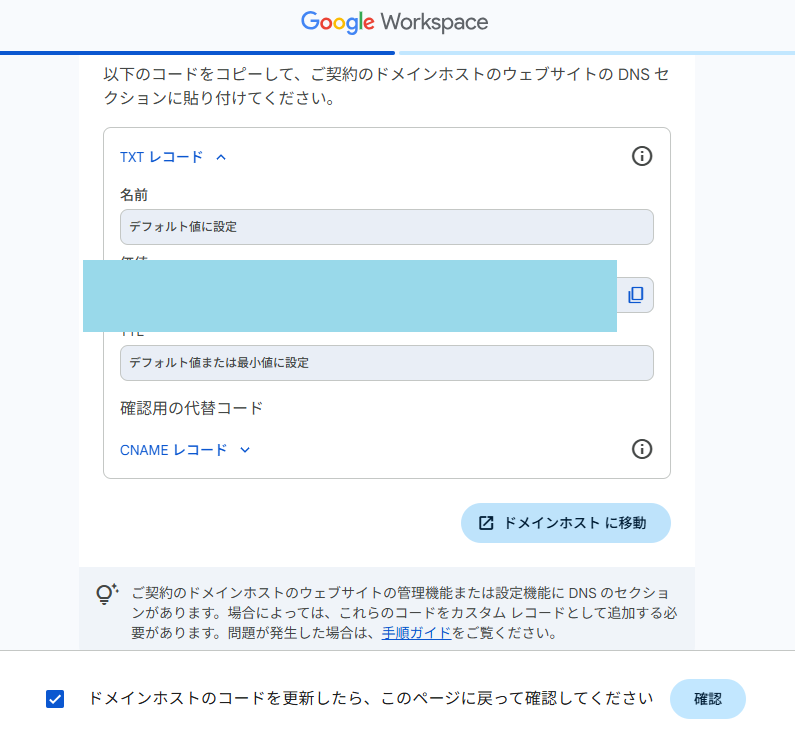
Task: Open the 手順ガイド link
Action: (416, 633)
